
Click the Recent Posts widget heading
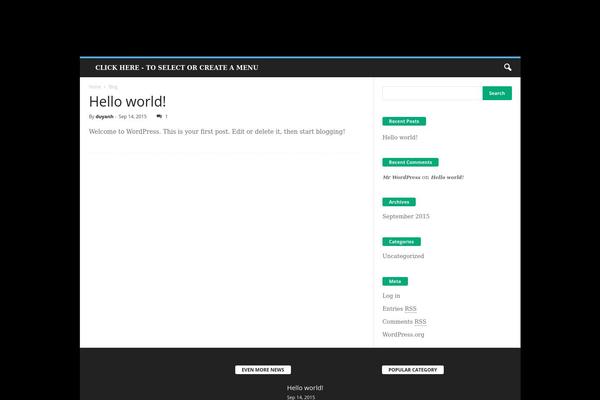404,121
